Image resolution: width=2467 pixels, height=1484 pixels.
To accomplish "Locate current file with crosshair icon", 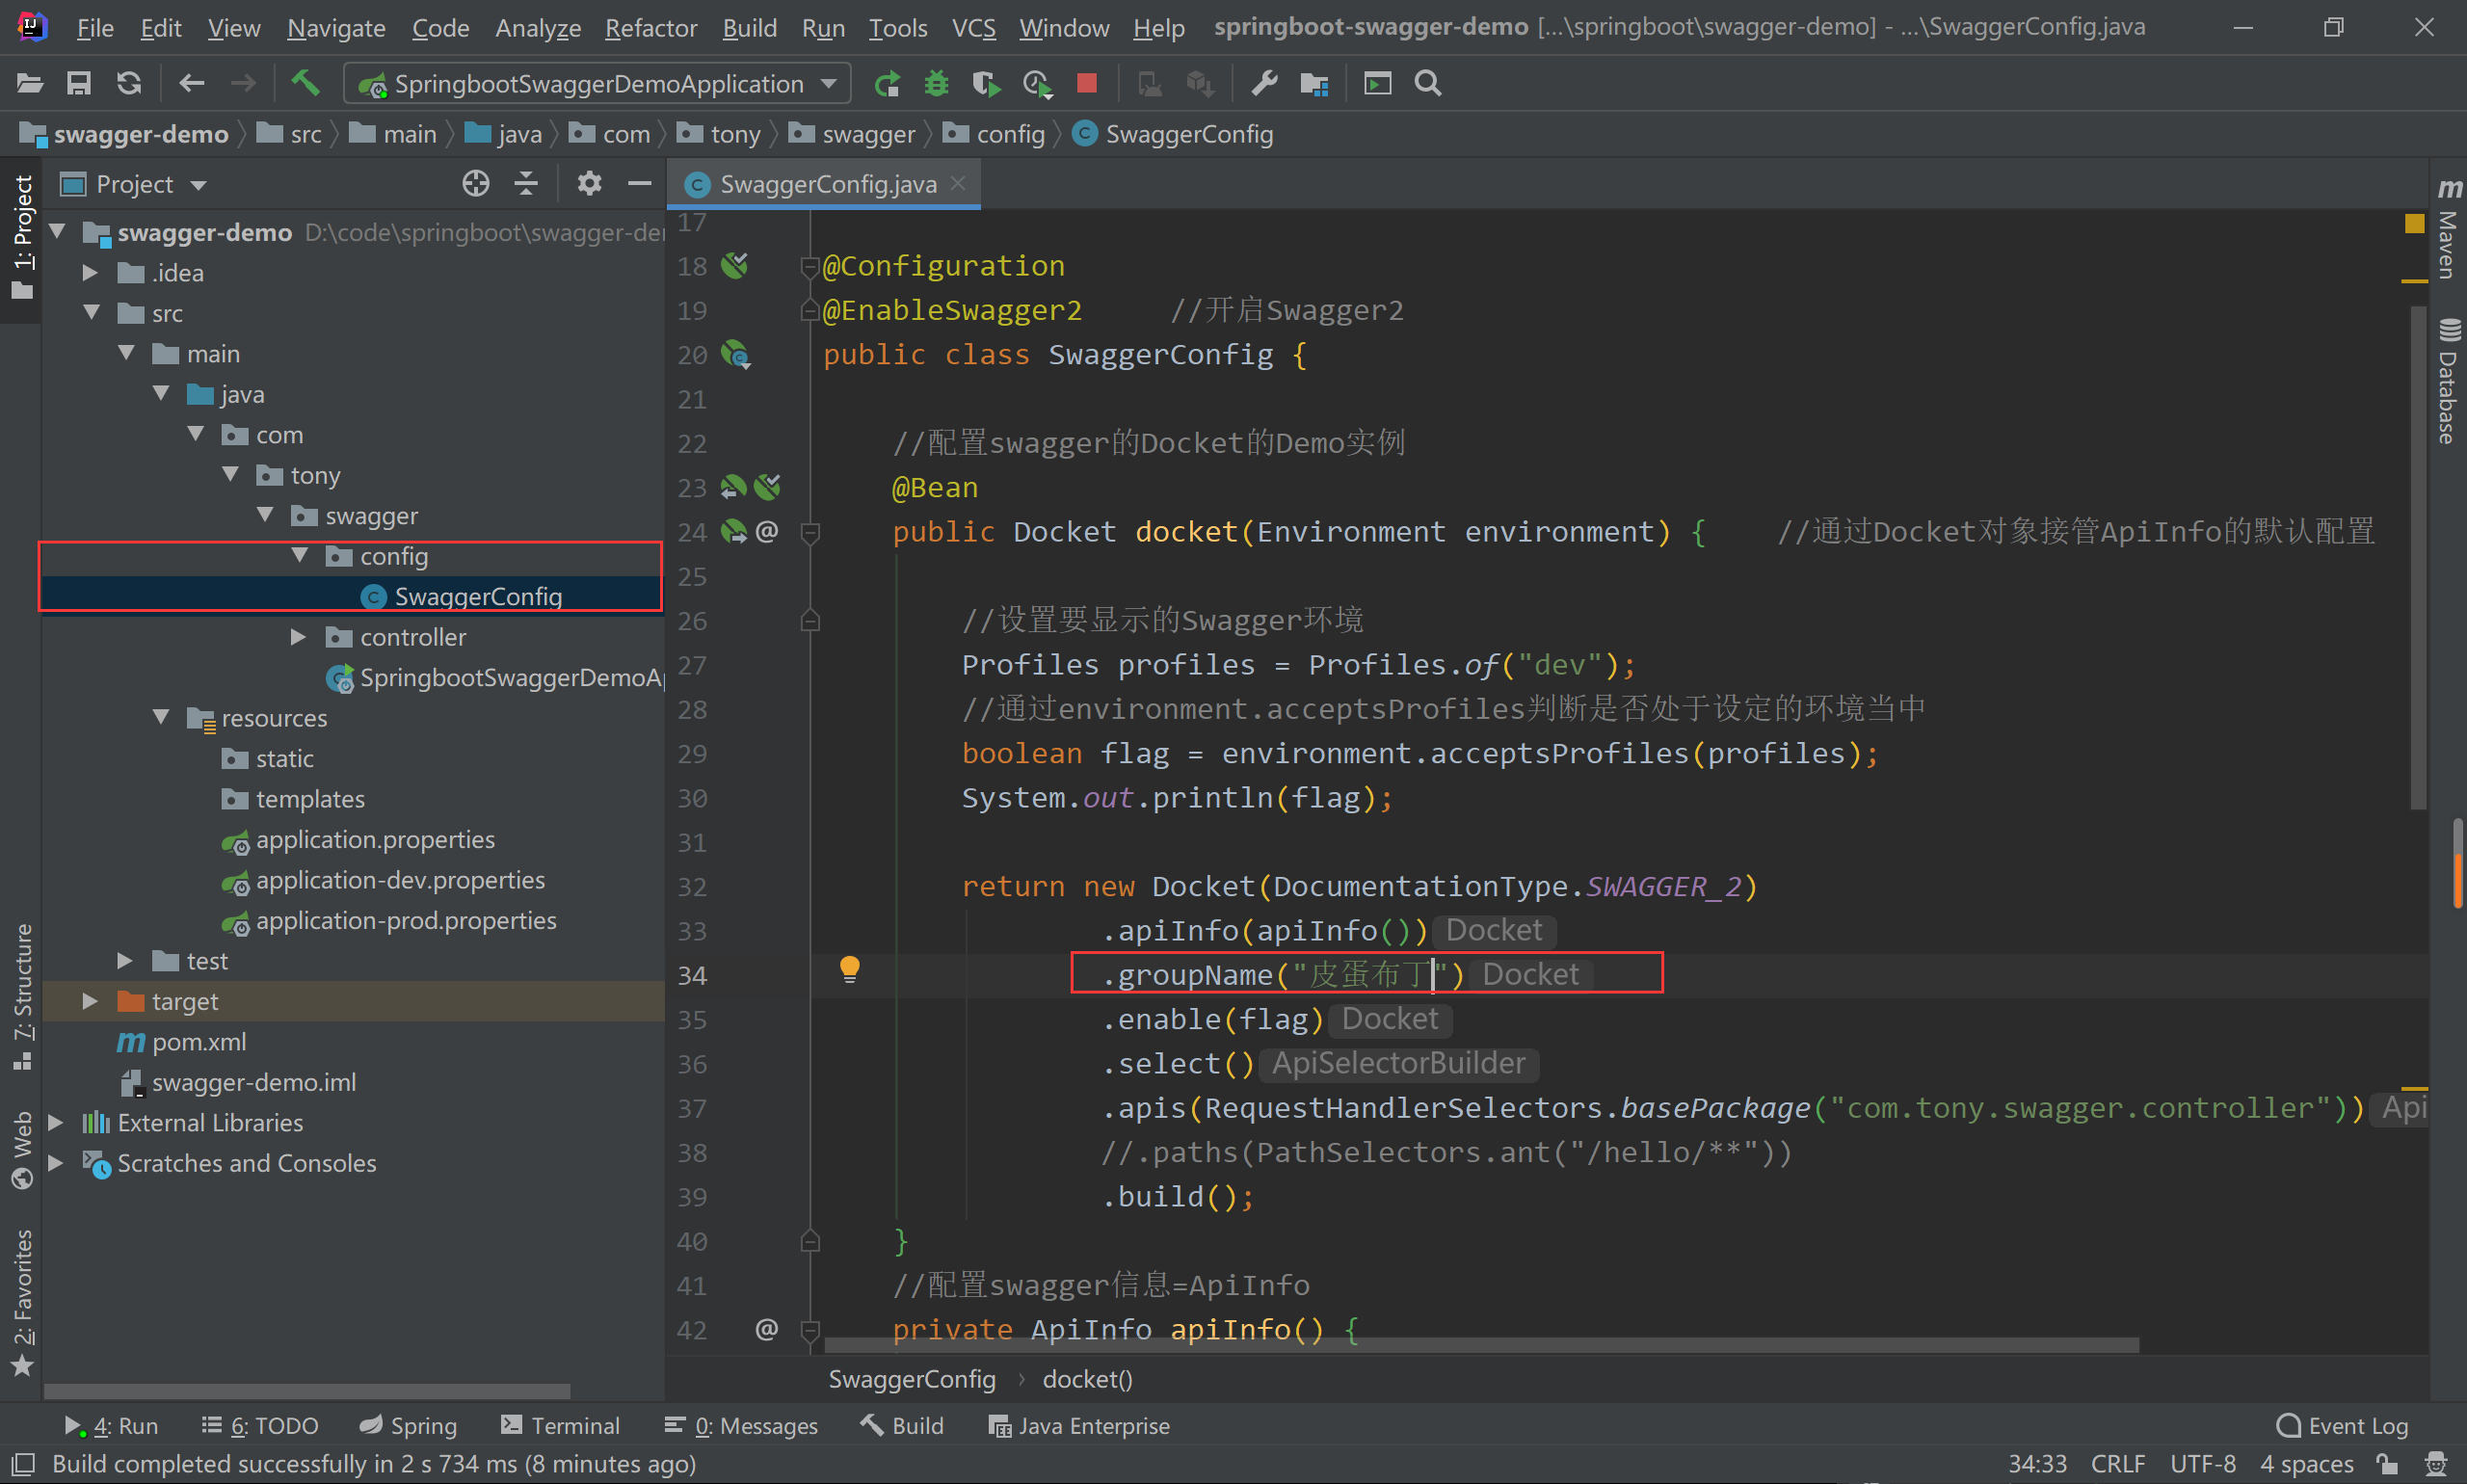I will (476, 183).
